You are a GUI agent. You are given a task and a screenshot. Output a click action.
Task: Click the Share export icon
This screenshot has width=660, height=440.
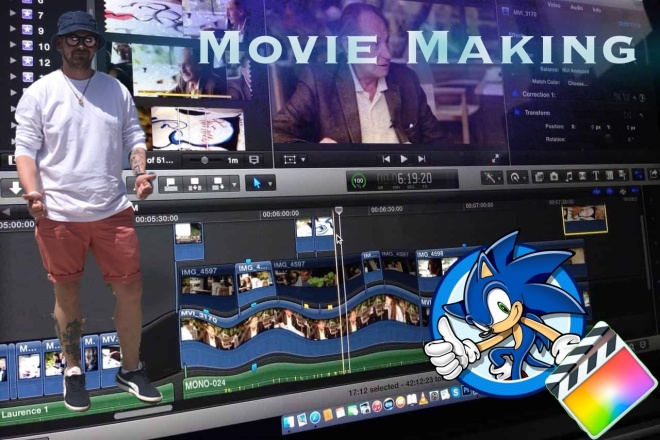[x=654, y=173]
